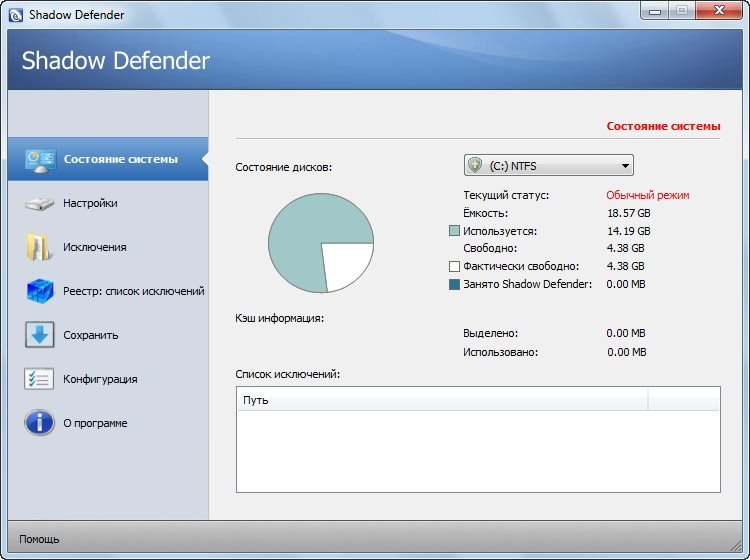Close the Shadow Defender window

719,11
